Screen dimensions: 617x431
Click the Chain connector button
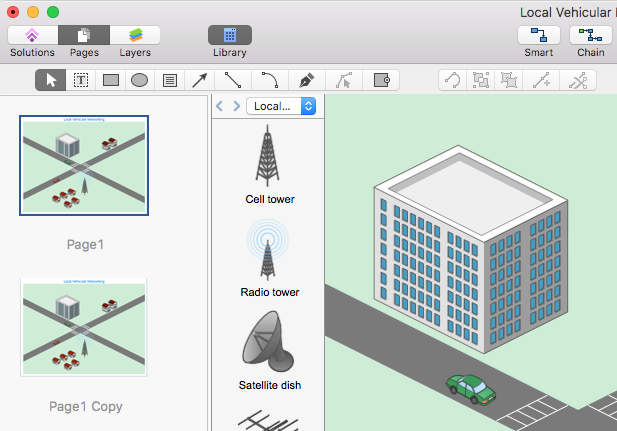590,36
